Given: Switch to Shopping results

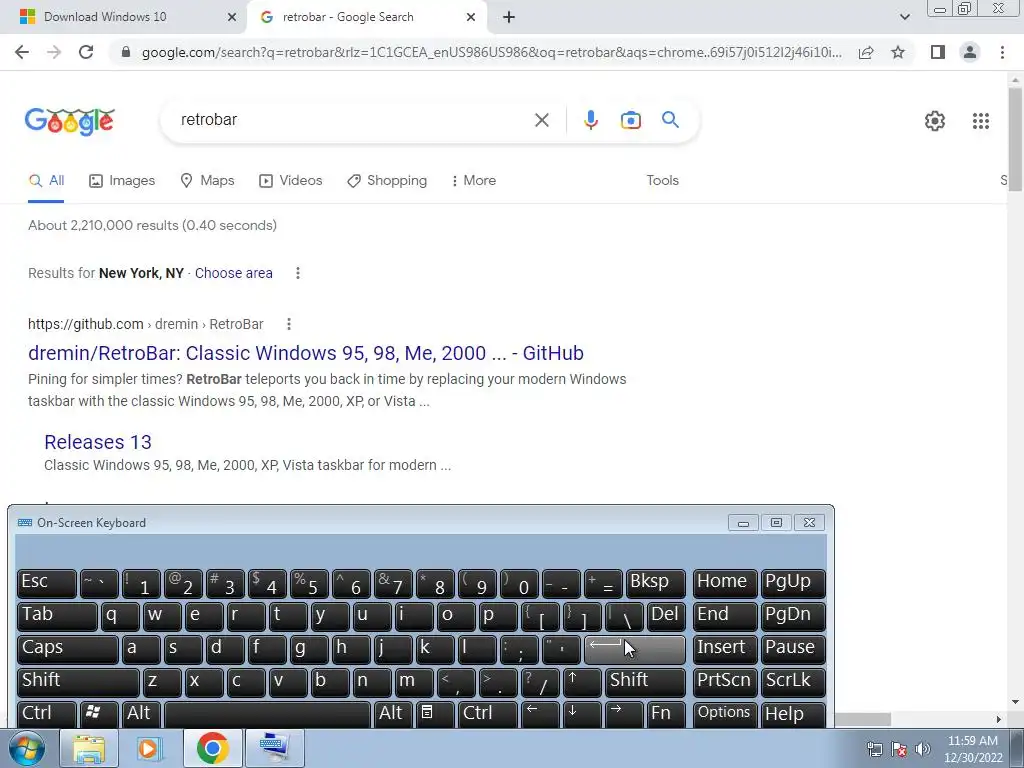Looking at the screenshot, I should coord(387,181).
